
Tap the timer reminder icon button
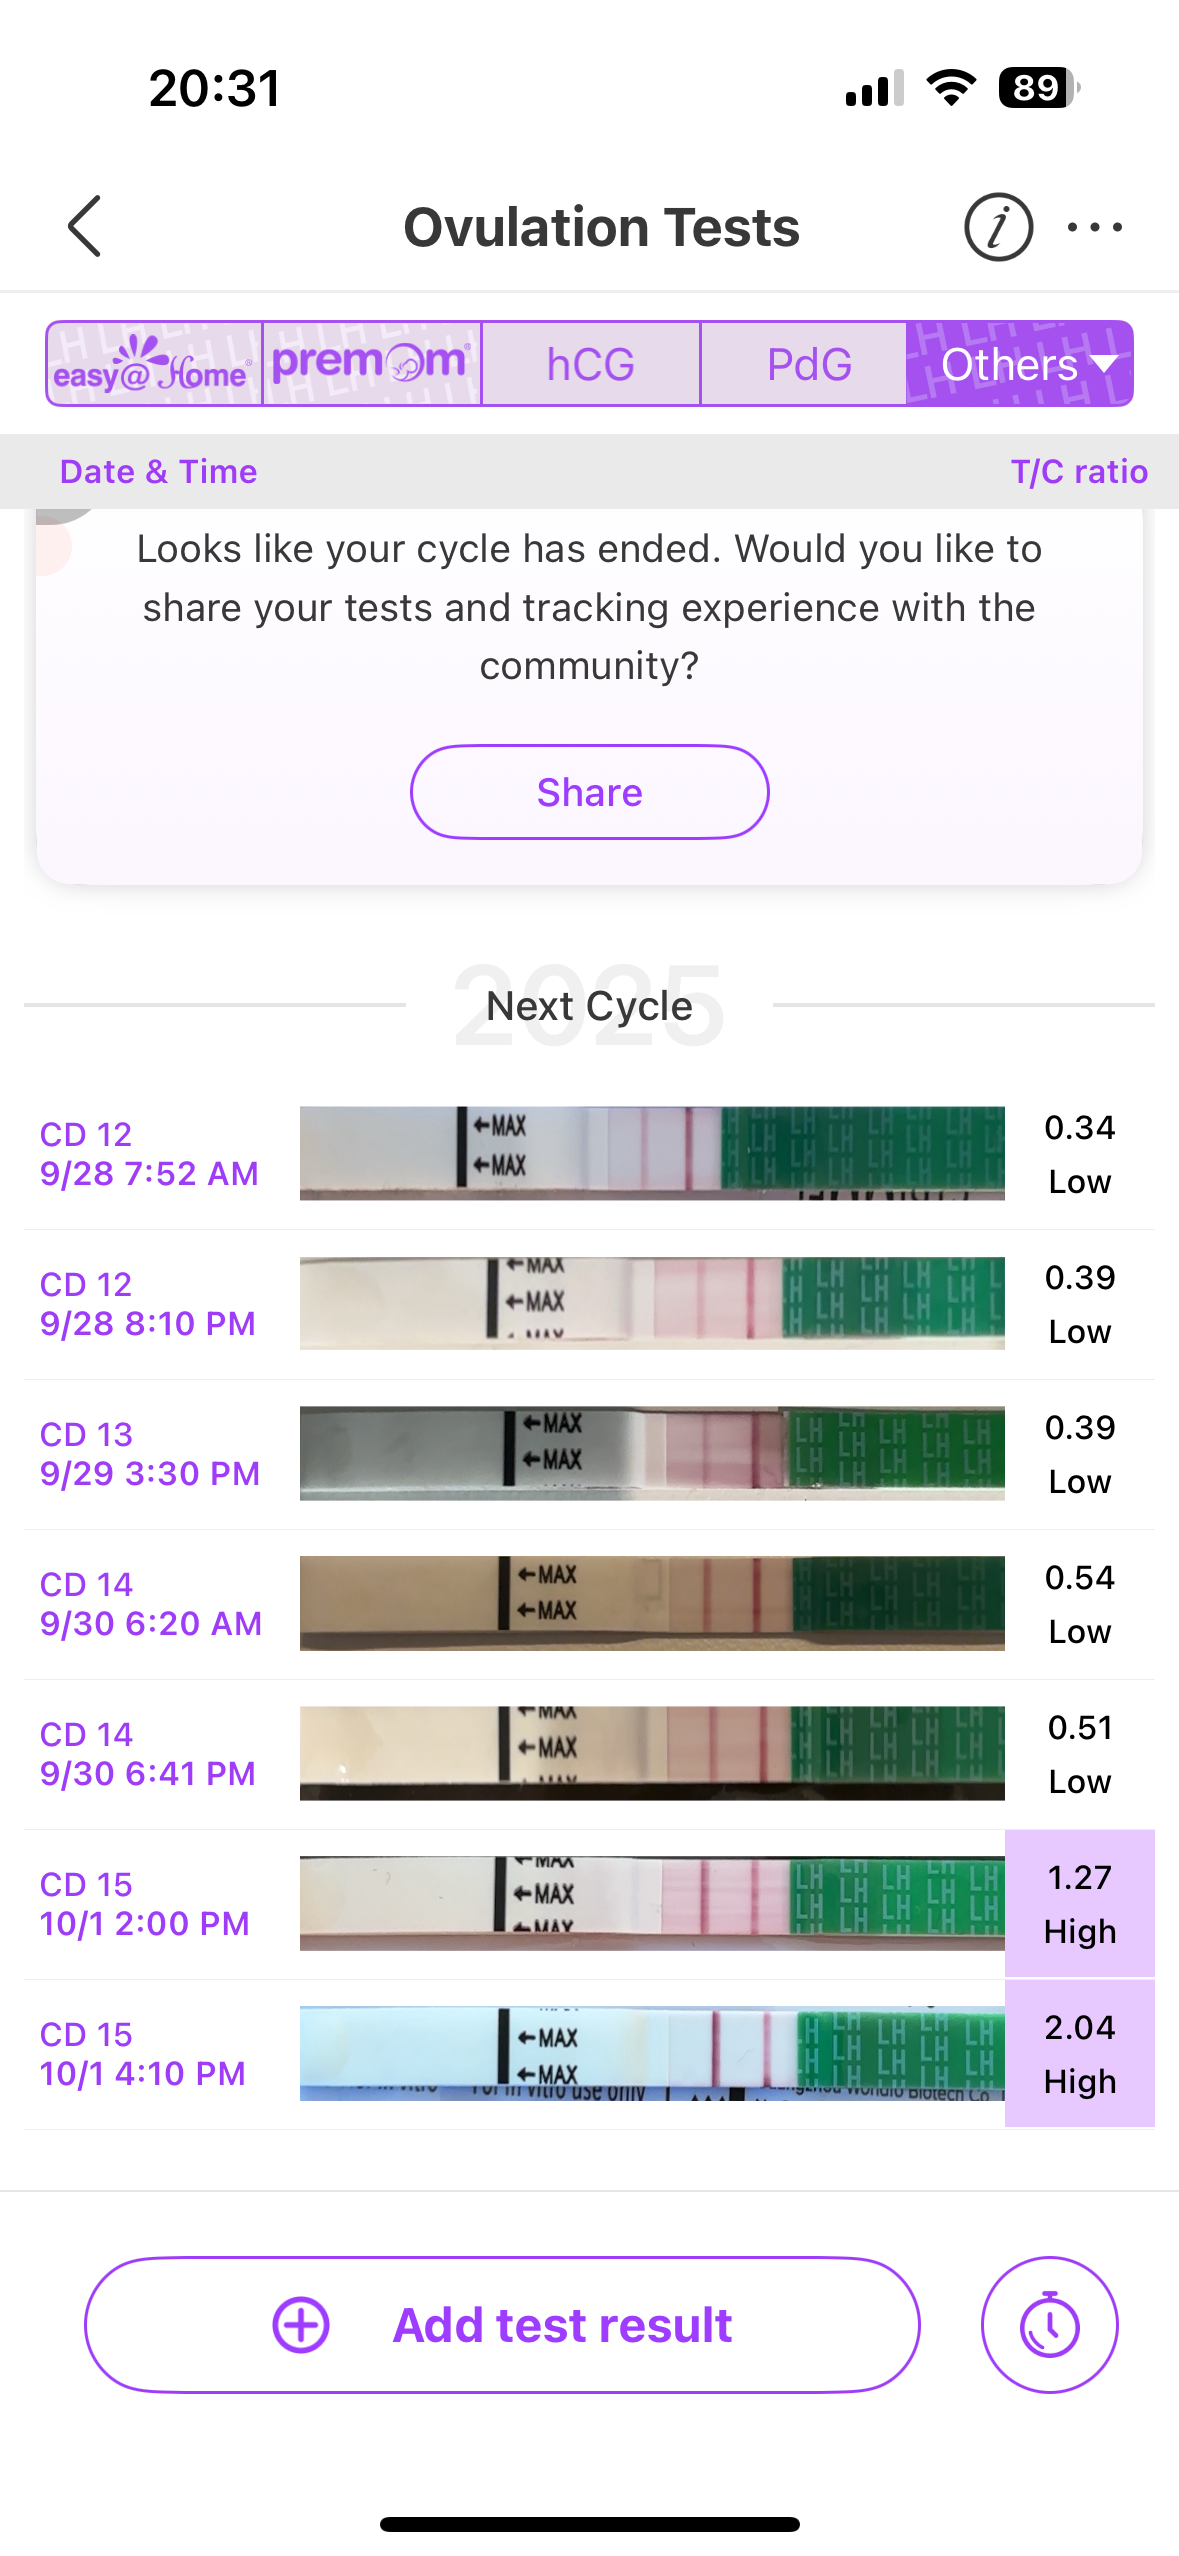click(x=1049, y=2324)
